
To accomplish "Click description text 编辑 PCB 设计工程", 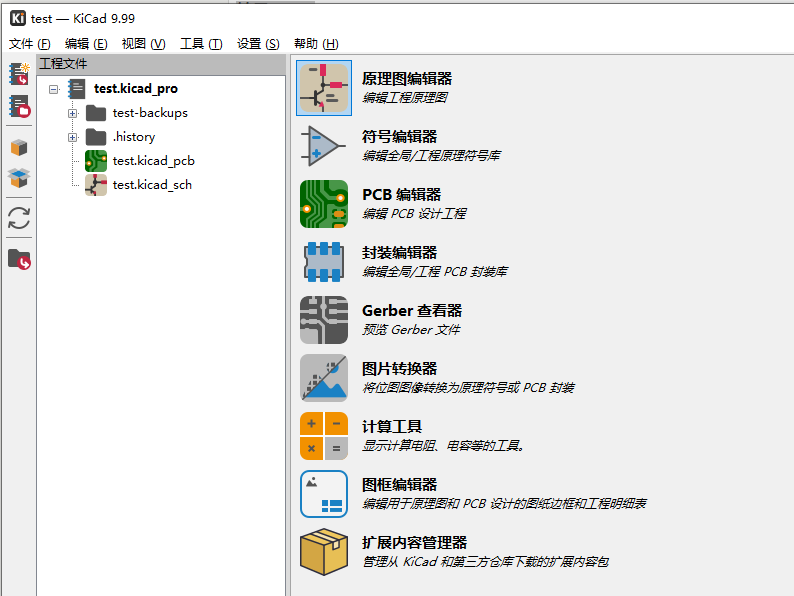I will [x=414, y=214].
